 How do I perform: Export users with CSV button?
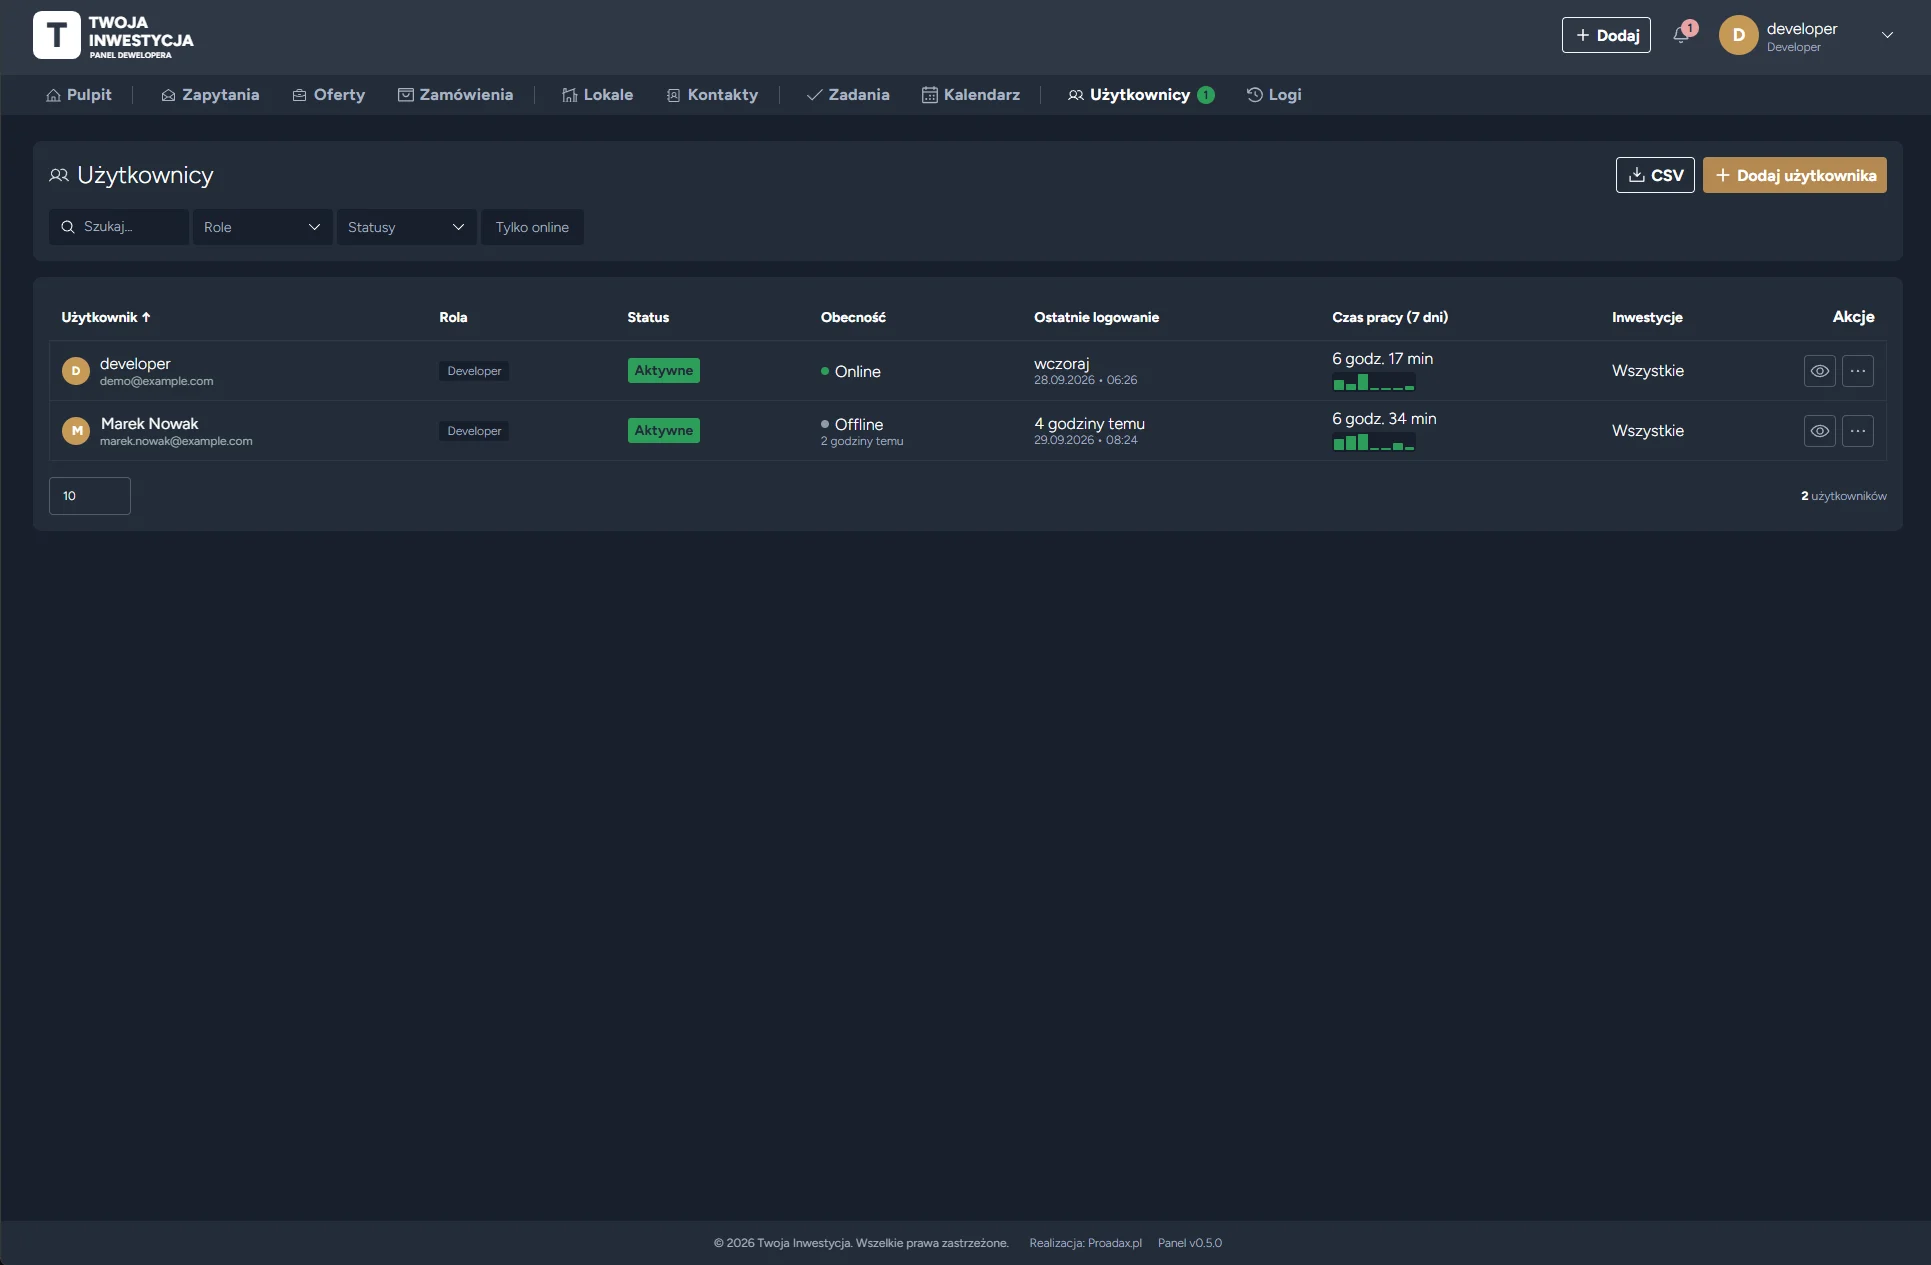[x=1655, y=175]
